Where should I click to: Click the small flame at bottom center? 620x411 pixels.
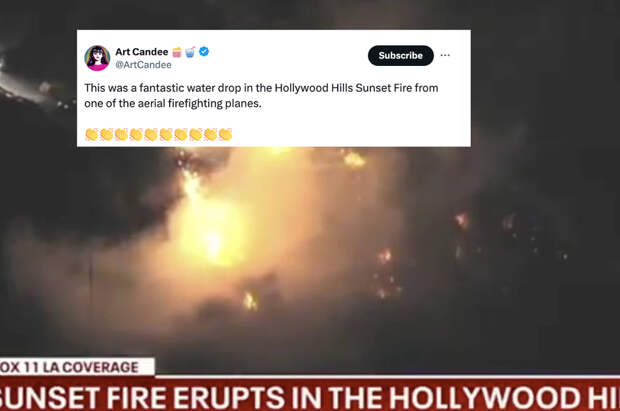pyautogui.click(x=250, y=301)
